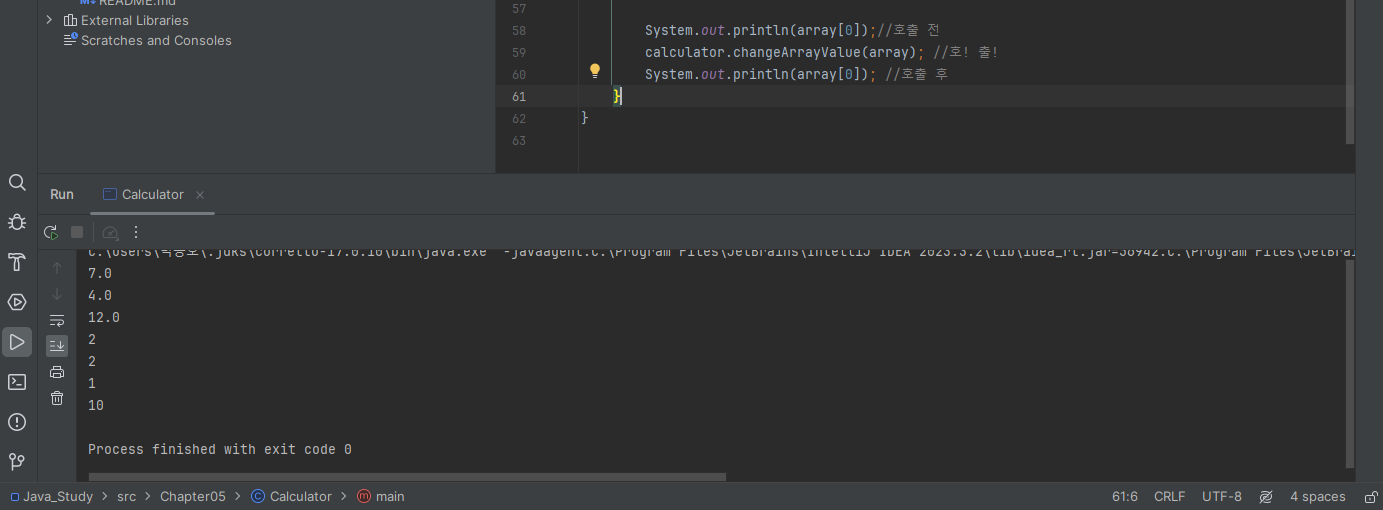
Task: Click the Stop process square icon
Action: (x=77, y=232)
